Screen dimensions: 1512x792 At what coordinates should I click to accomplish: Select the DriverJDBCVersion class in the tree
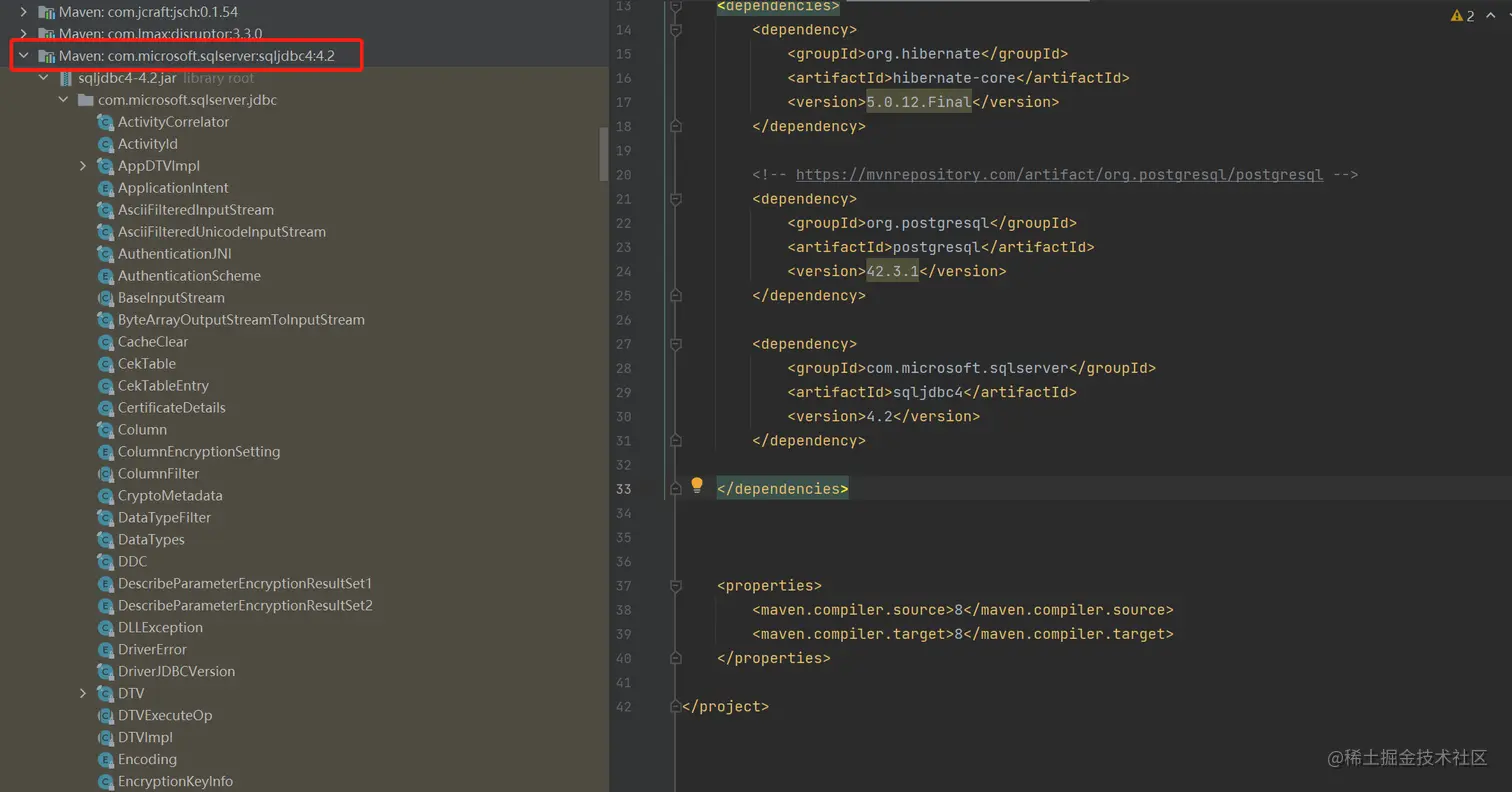pyautogui.click(x=176, y=672)
